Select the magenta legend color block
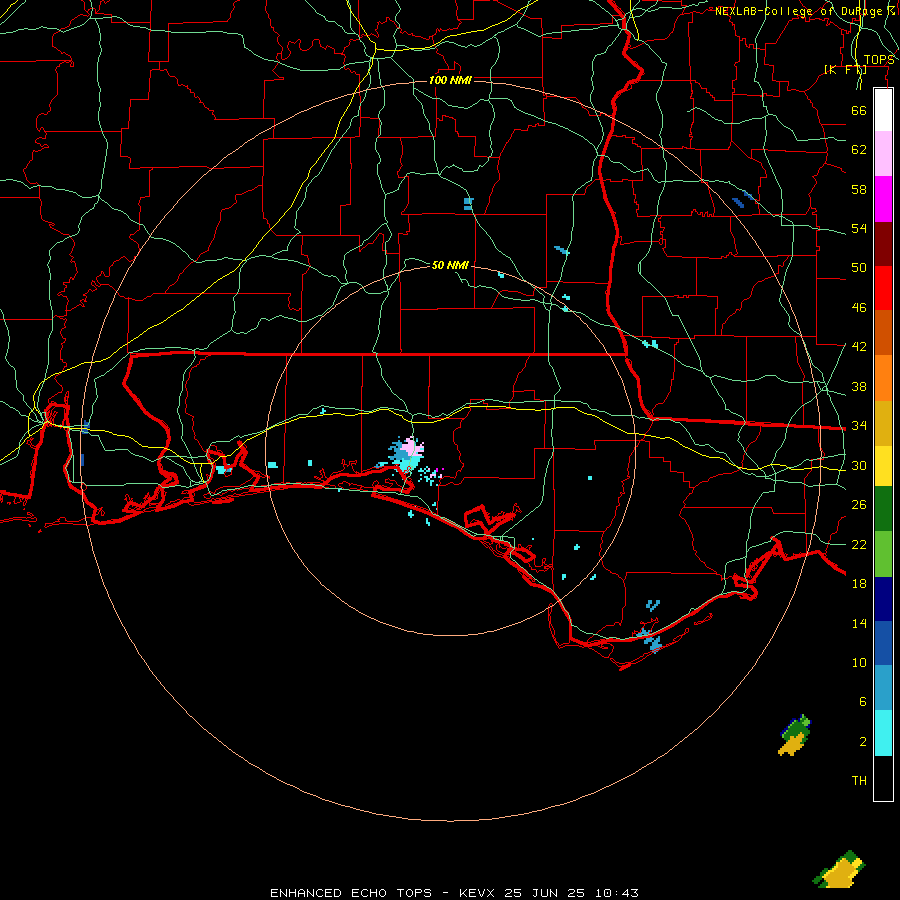Viewport: 900px width, 900px height. pos(883,199)
